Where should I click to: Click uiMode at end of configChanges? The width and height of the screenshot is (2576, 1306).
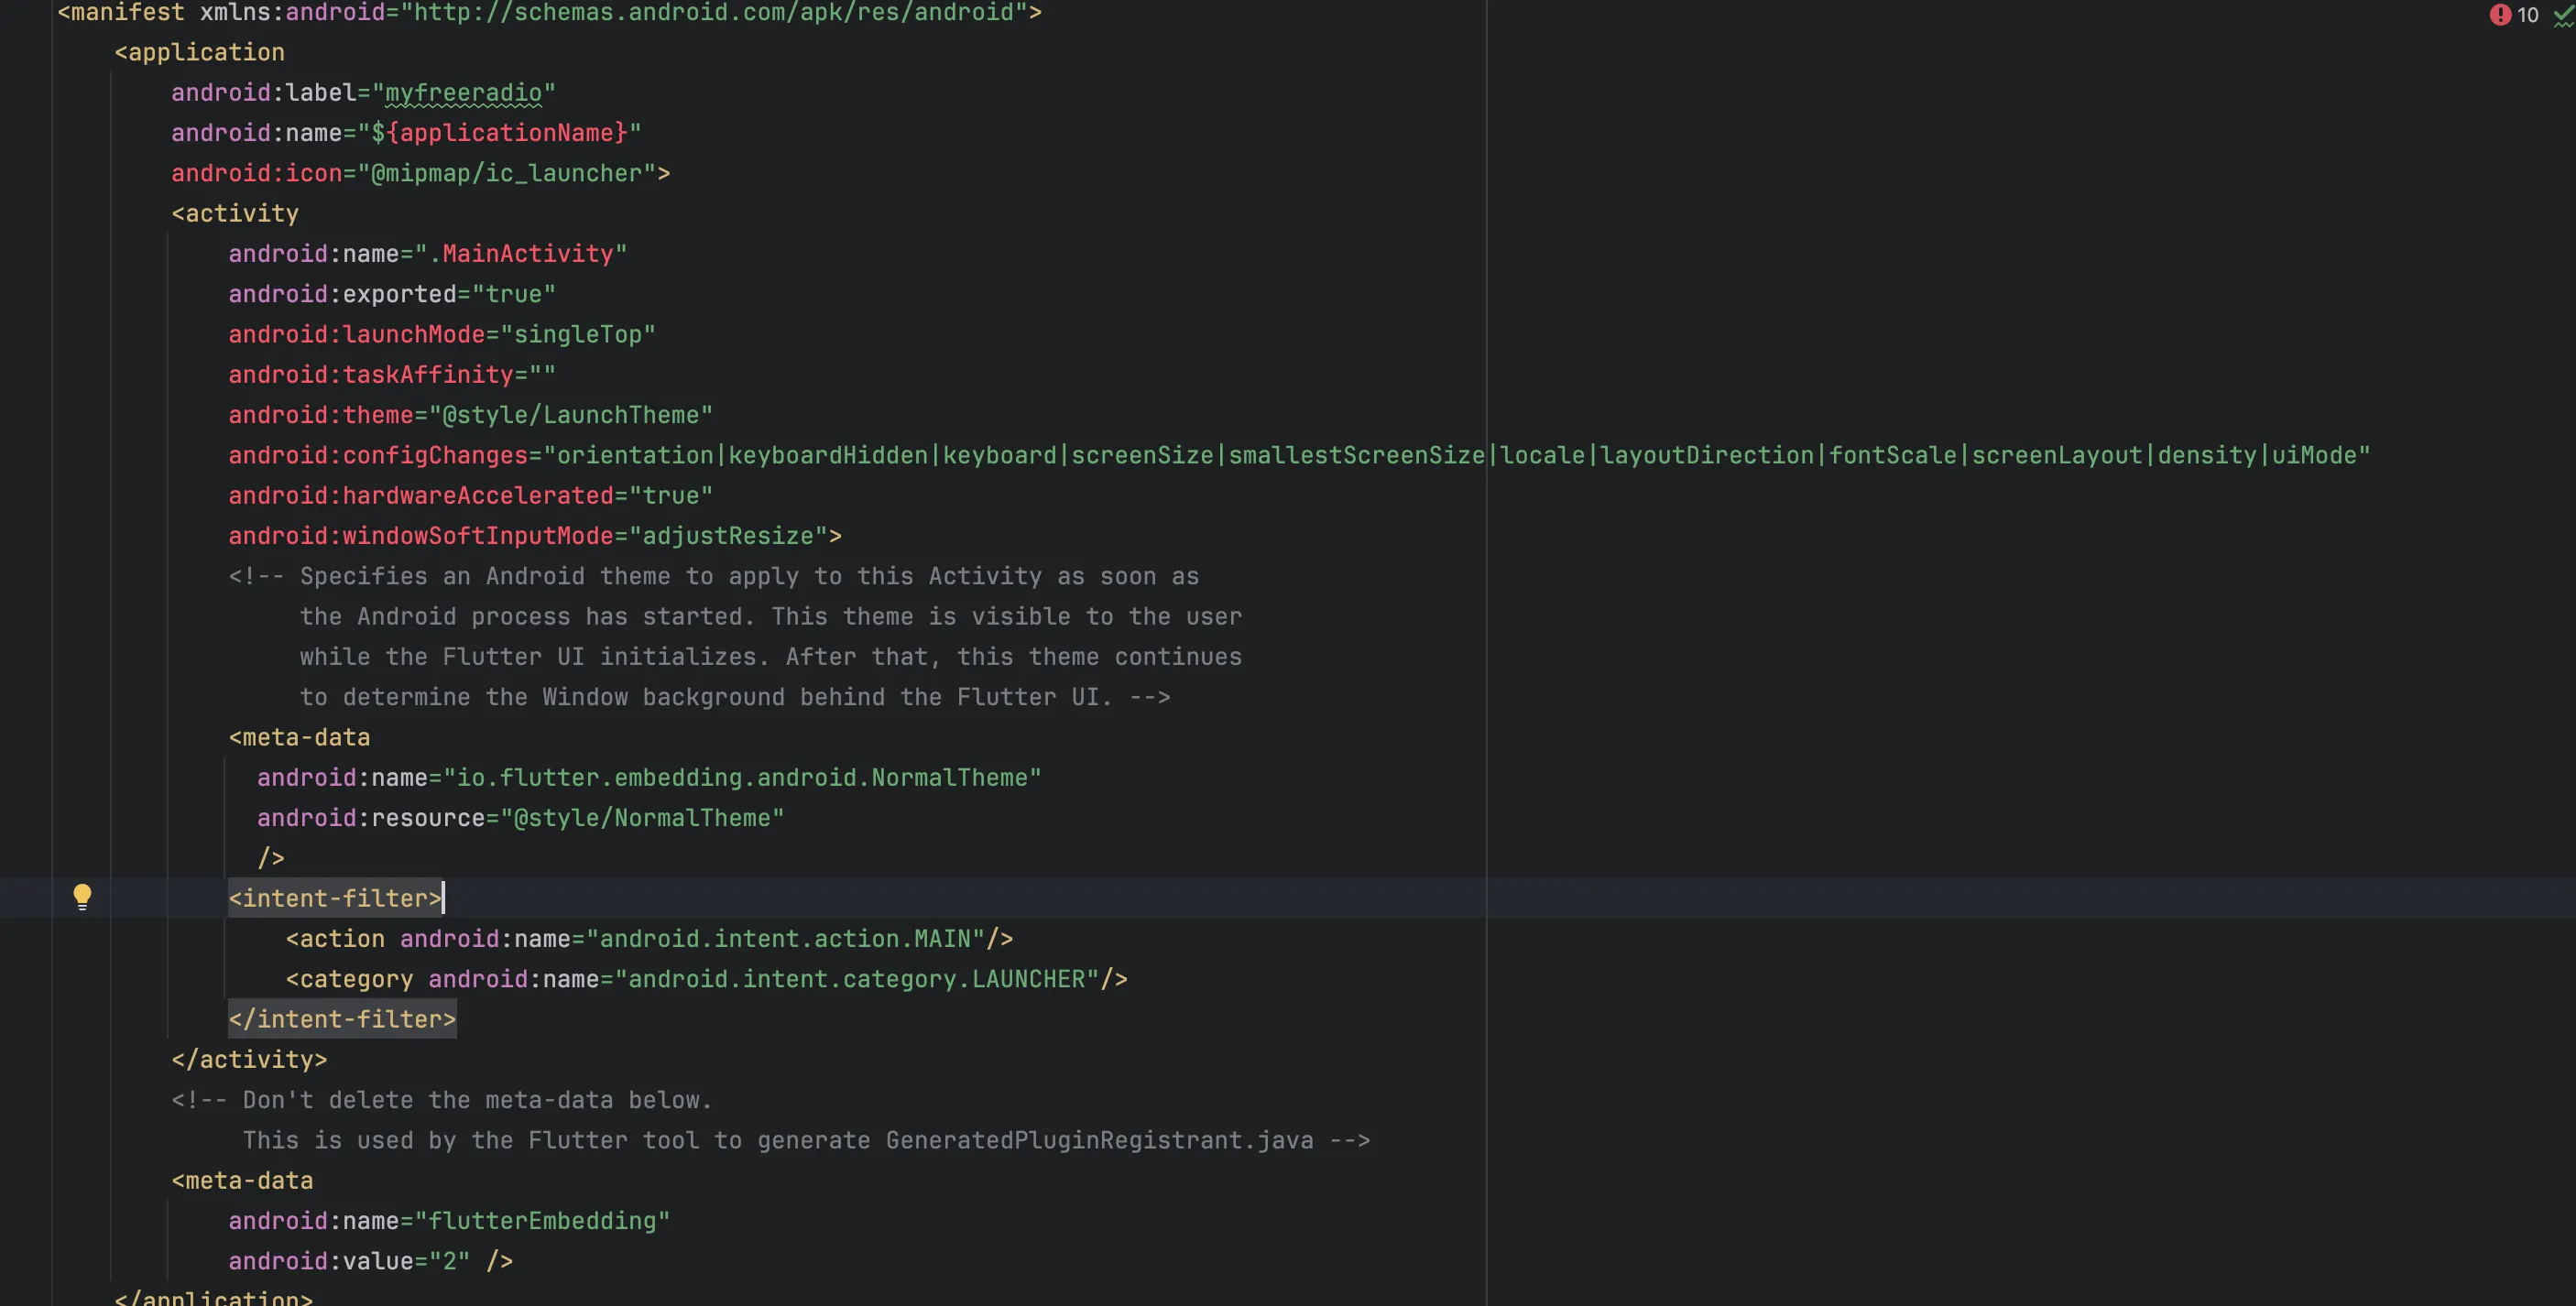(x=2314, y=455)
